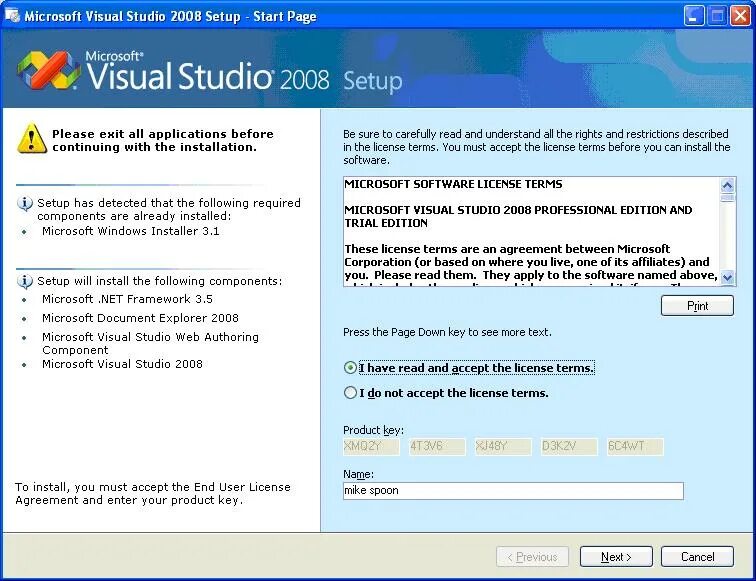The width and height of the screenshot is (756, 581).
Task: Click the disabled Previous button
Action: pyautogui.click(x=532, y=557)
